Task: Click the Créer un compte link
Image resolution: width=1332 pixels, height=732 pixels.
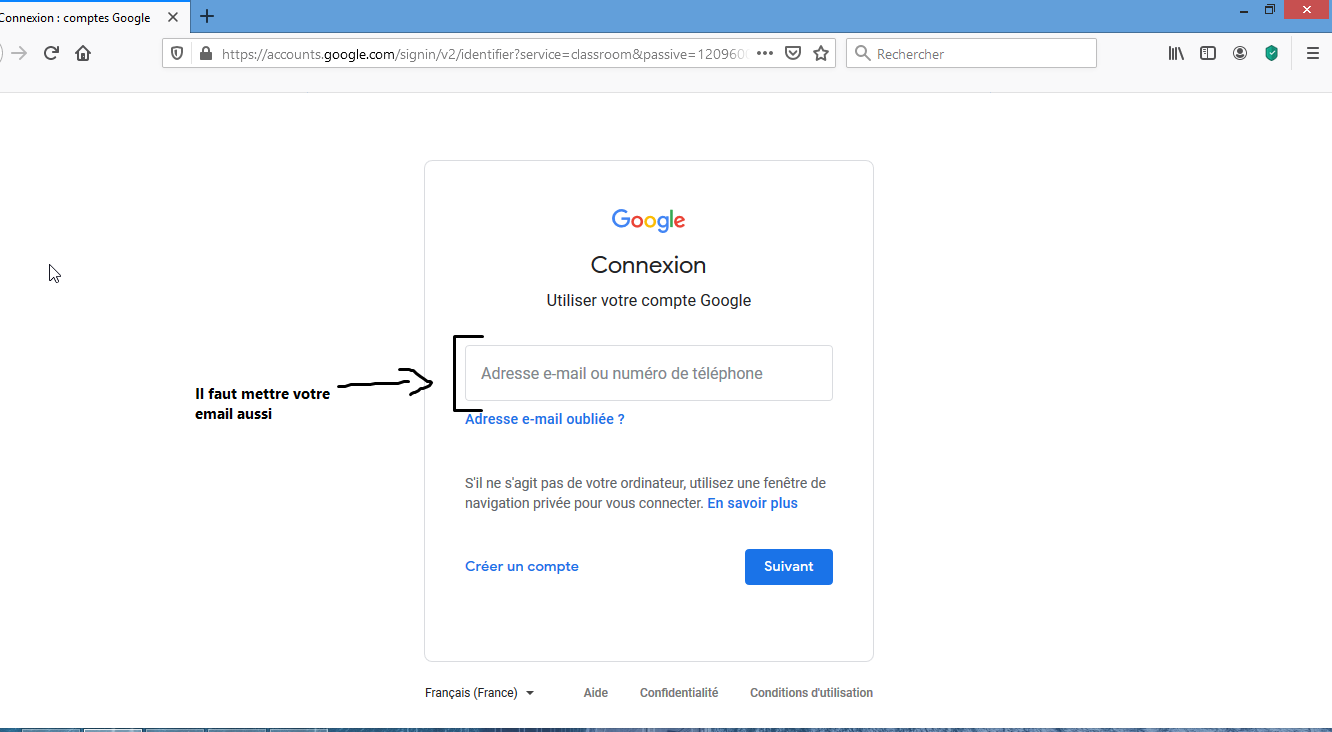Action: coord(521,567)
